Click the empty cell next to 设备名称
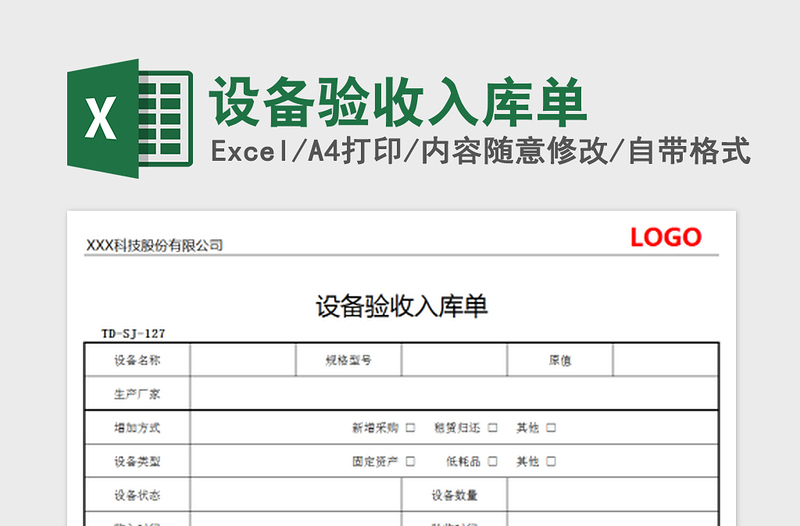 pyautogui.click(x=243, y=360)
